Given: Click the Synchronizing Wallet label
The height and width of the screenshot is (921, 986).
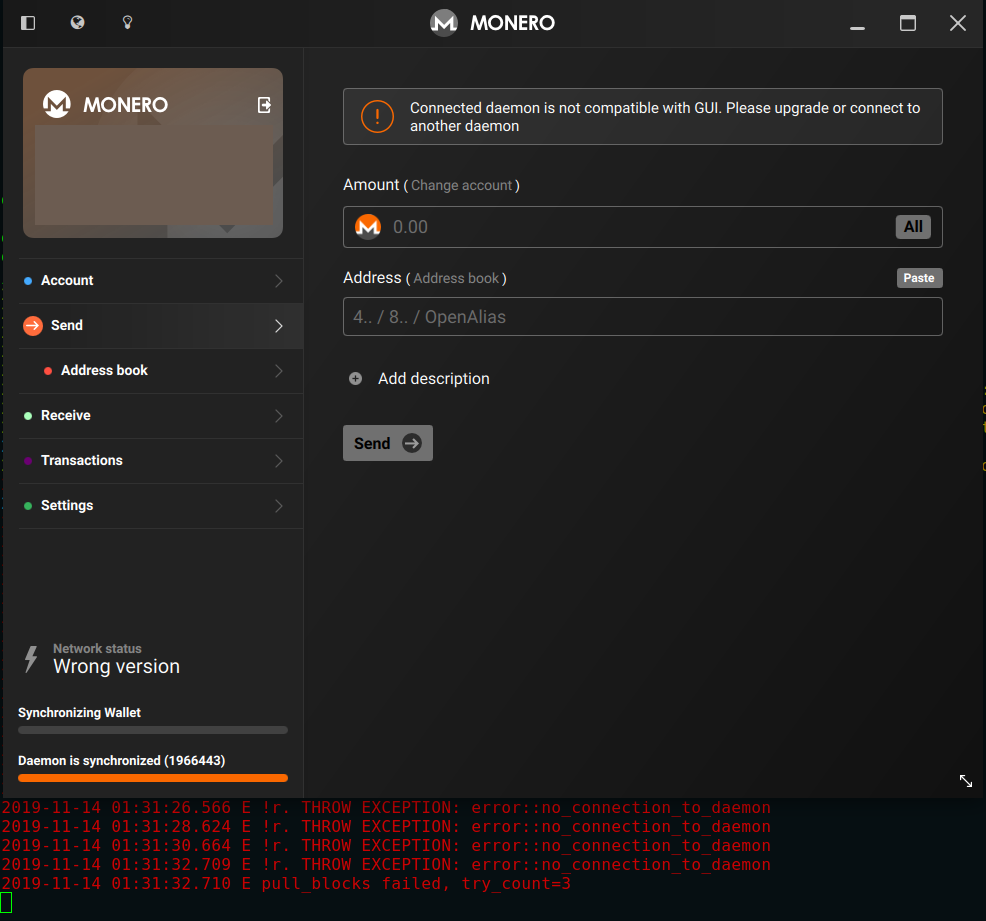Looking at the screenshot, I should 79,713.
